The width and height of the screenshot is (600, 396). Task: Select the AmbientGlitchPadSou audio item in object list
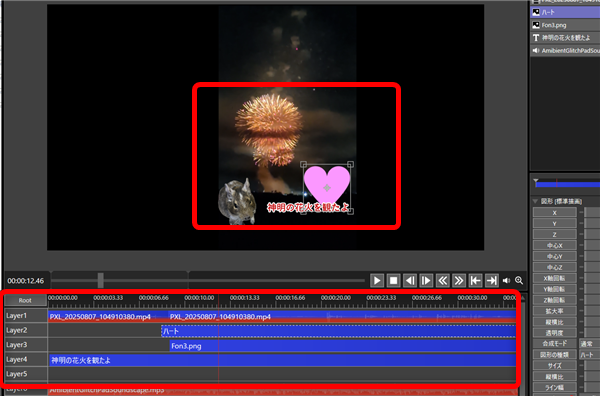[x=565, y=51]
